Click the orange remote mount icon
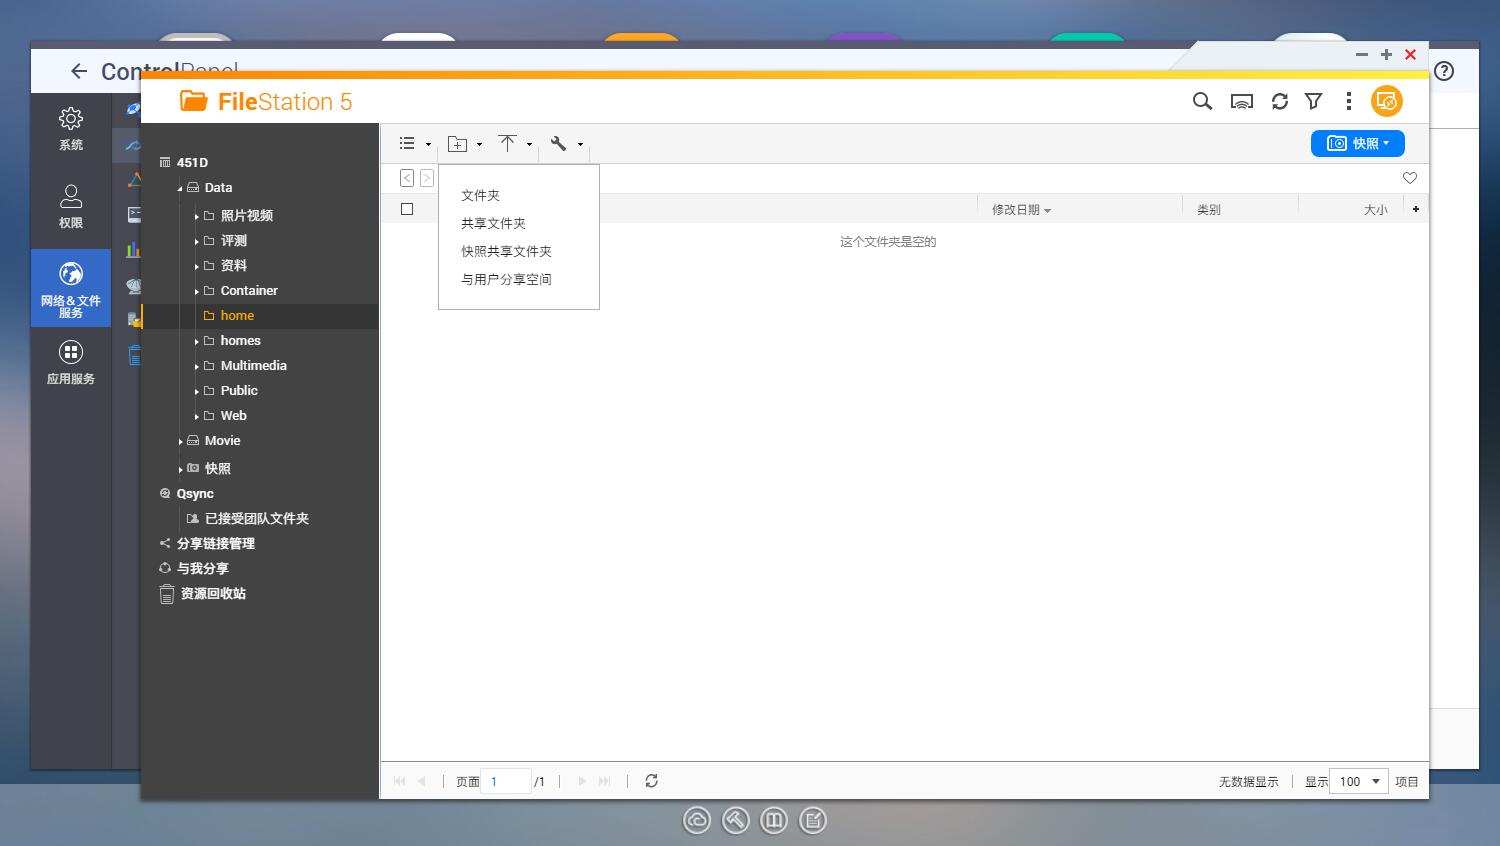 click(x=1386, y=101)
